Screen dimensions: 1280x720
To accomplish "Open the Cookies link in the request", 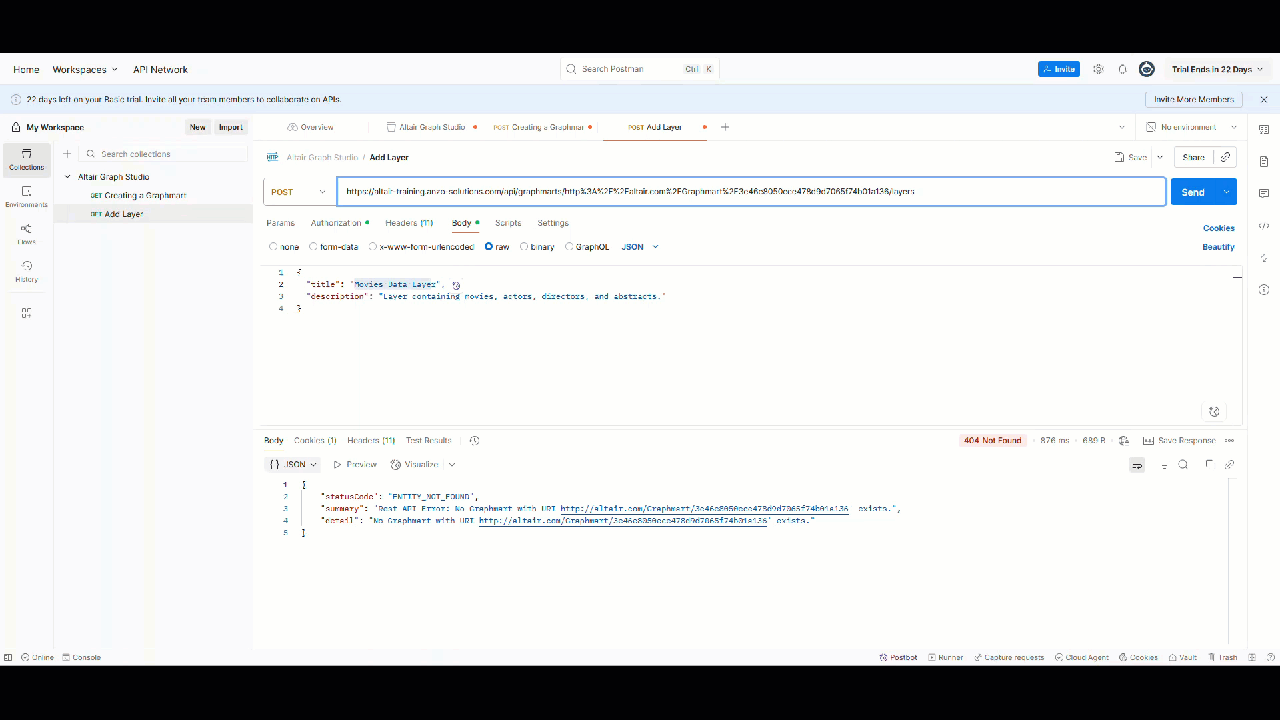I will [x=1219, y=228].
